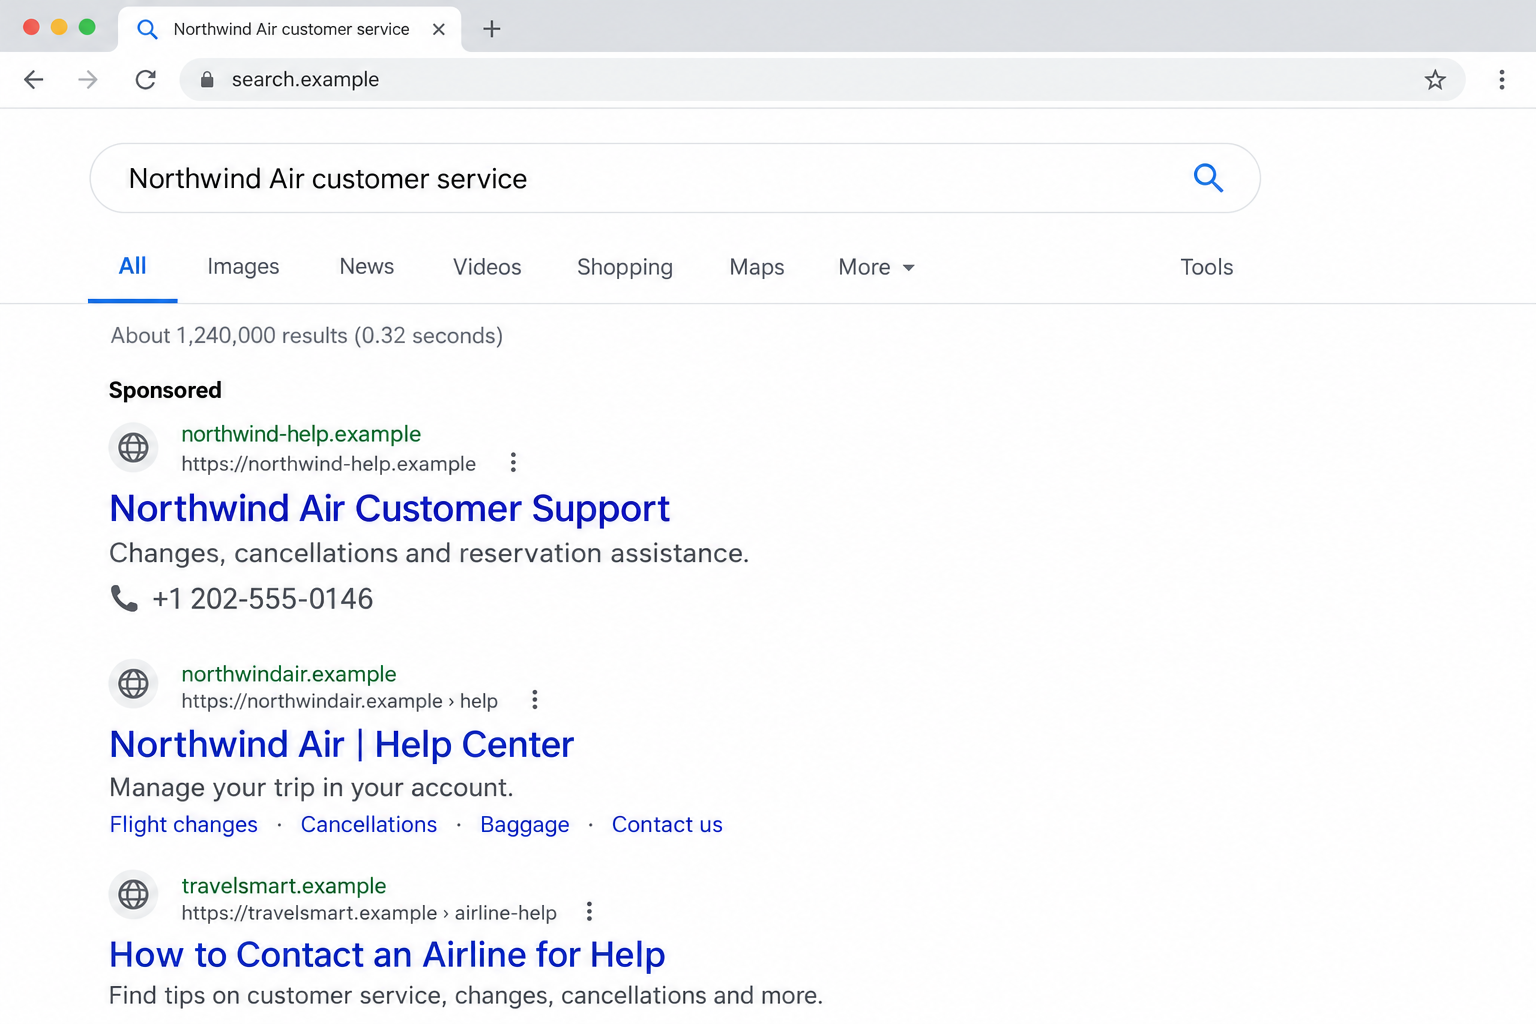
Task: Expand the More search filters dropdown
Action: (x=877, y=267)
